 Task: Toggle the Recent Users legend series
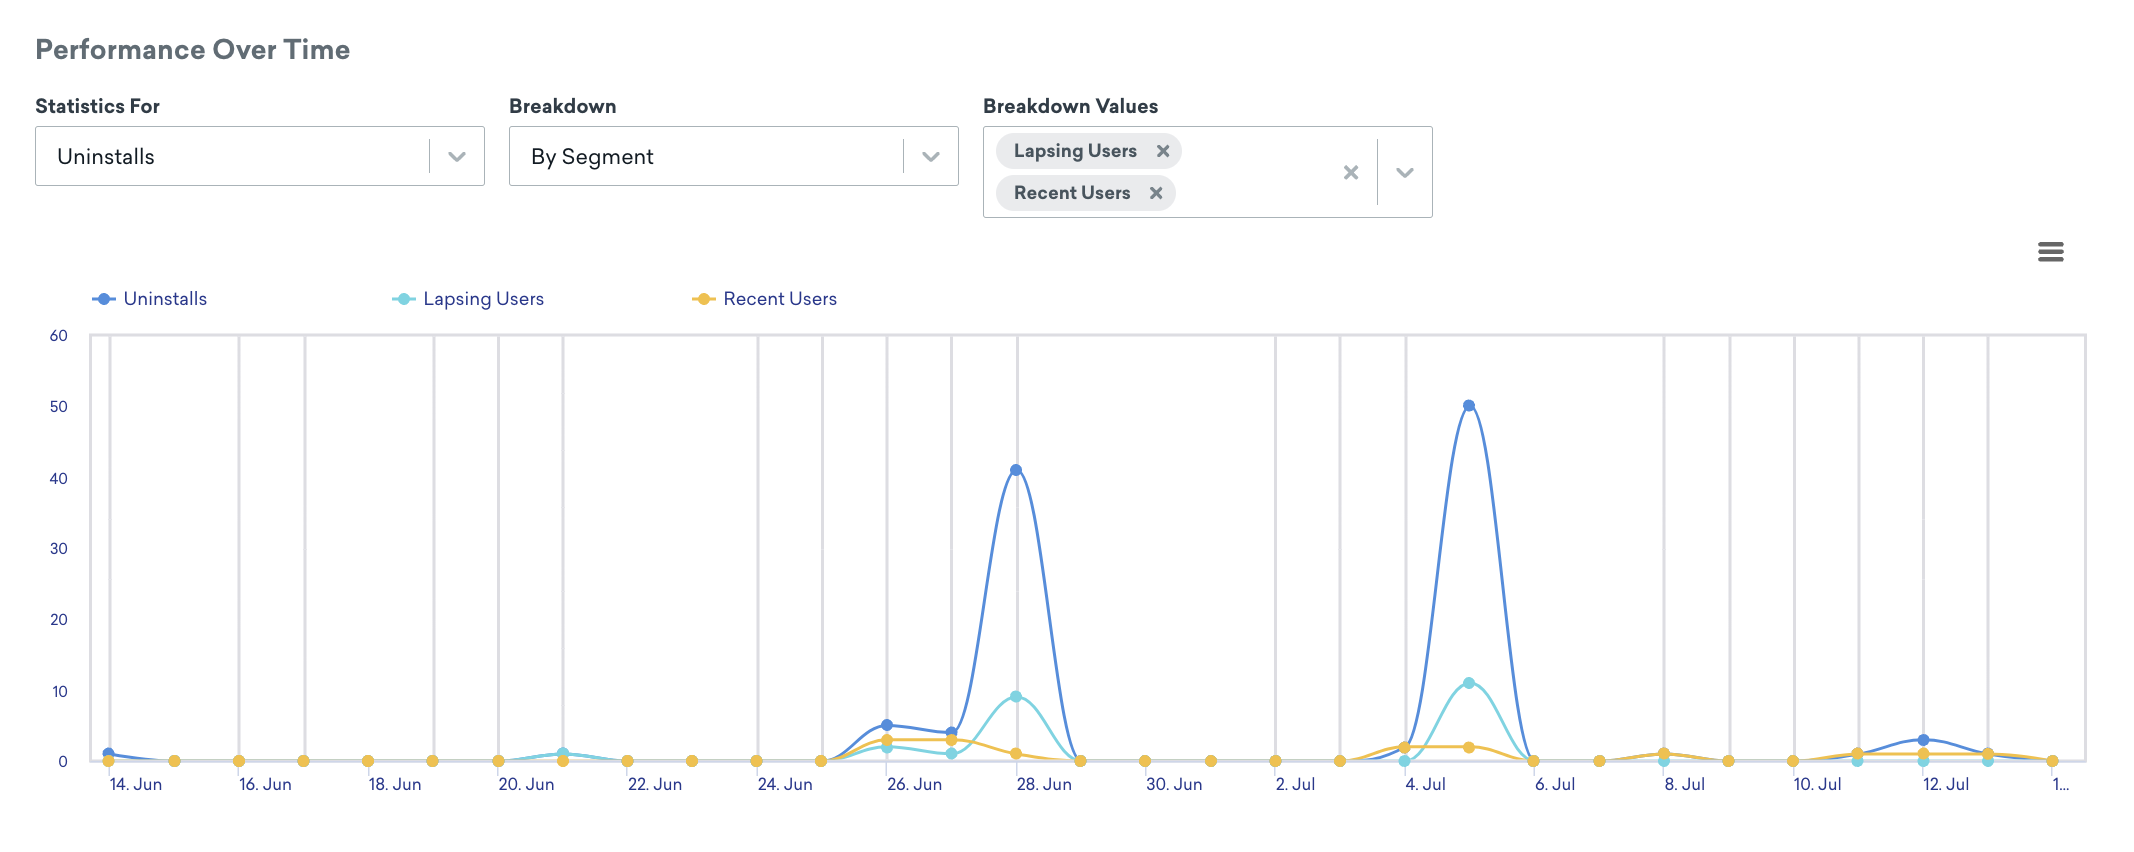(765, 299)
